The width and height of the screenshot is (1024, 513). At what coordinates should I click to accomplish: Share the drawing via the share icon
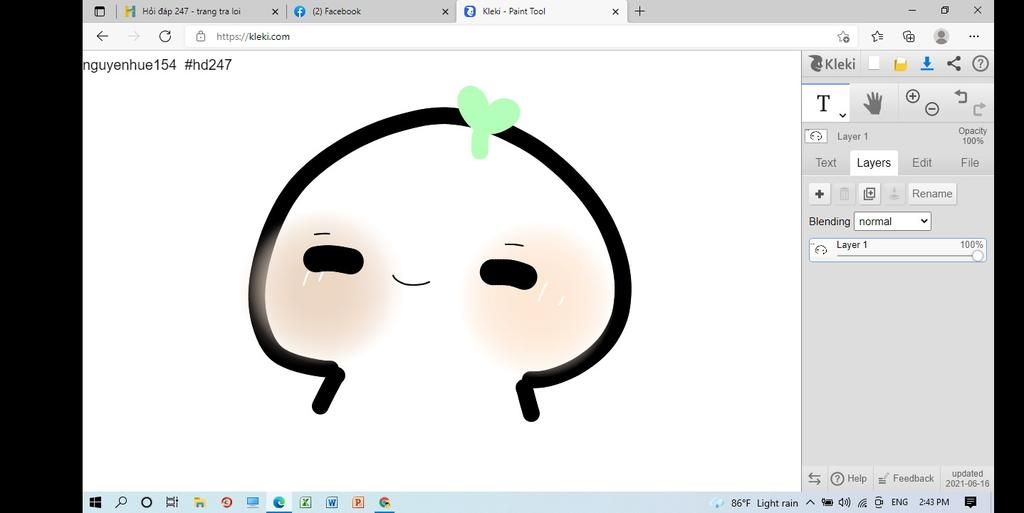[953, 63]
